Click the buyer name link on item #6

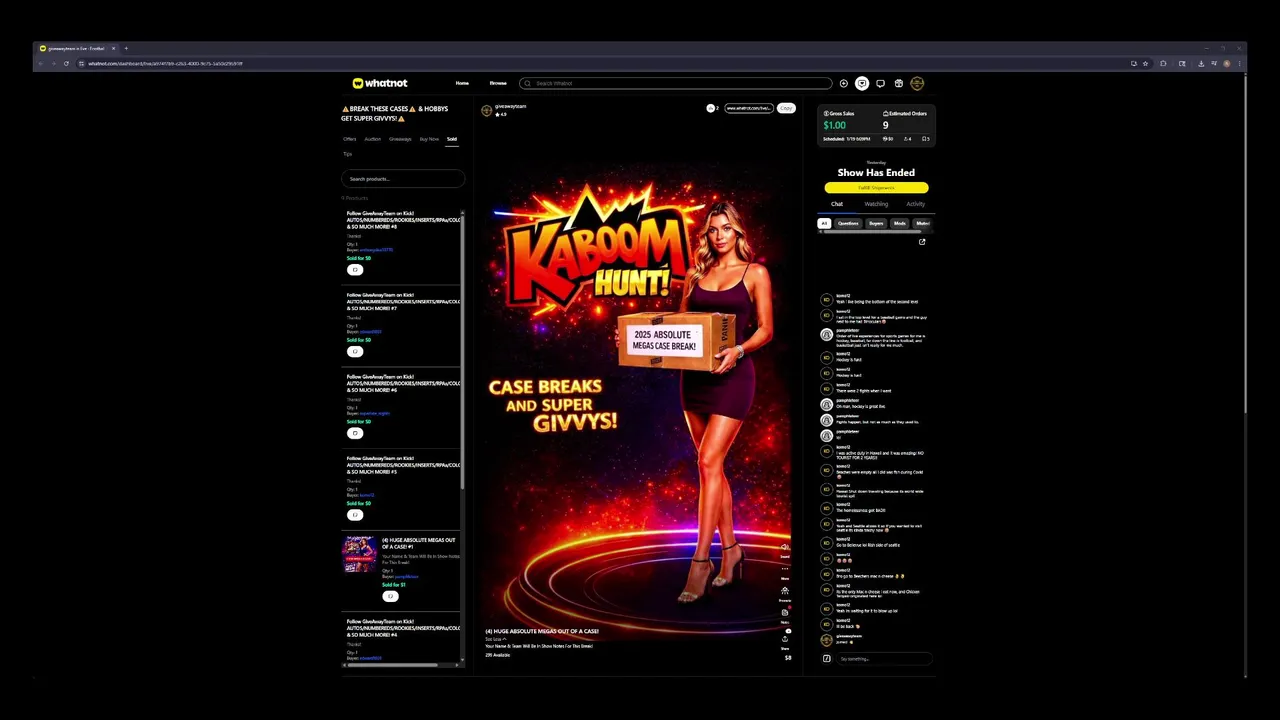coord(374,414)
